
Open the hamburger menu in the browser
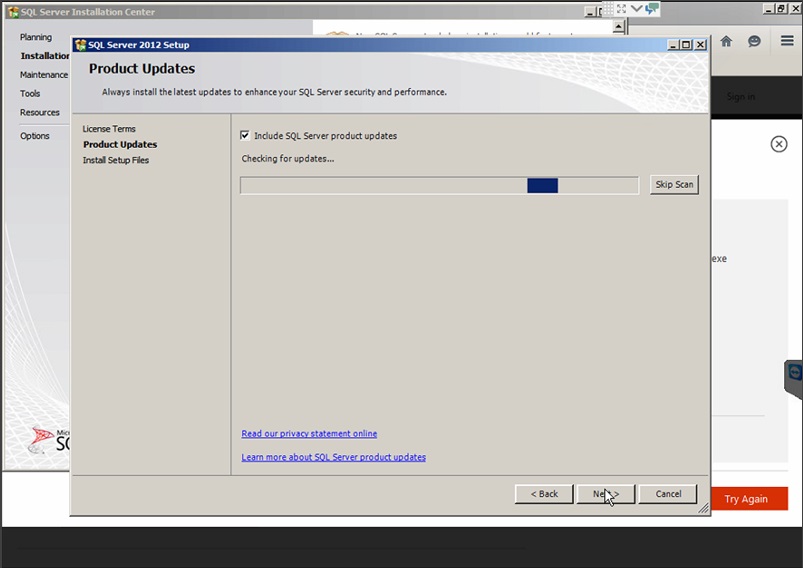point(787,40)
